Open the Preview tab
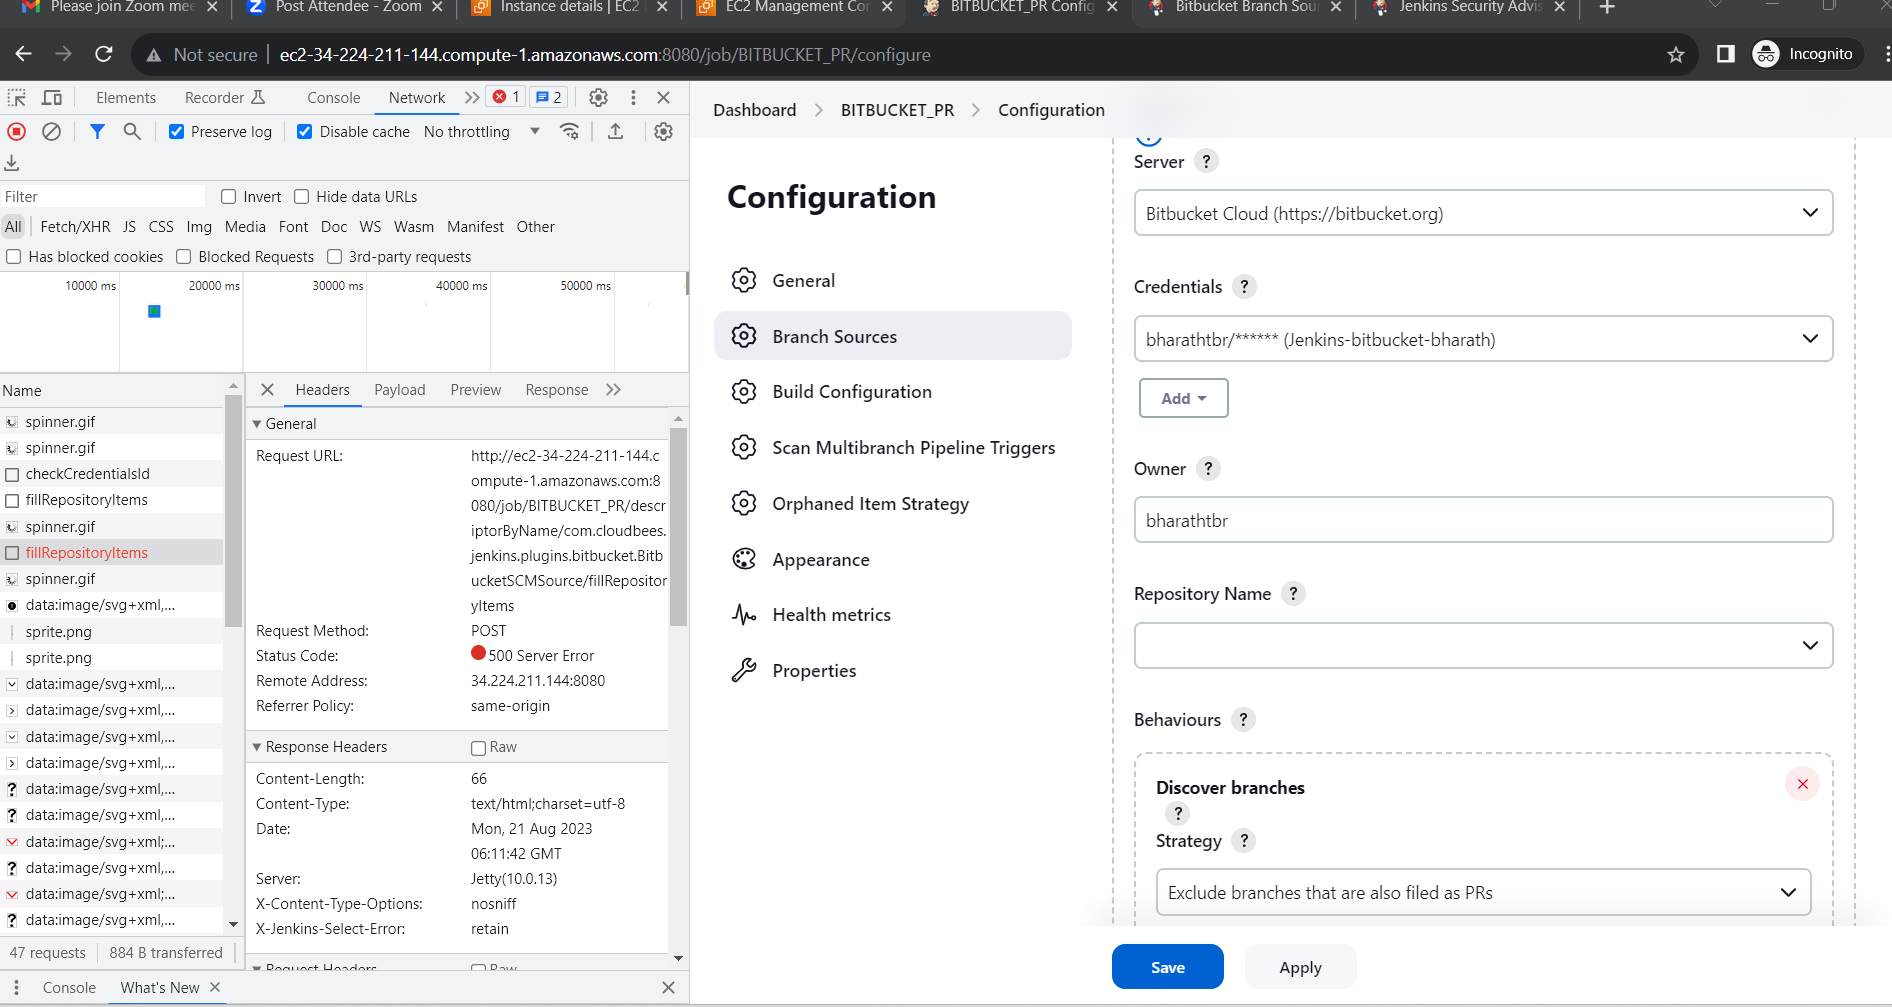Image resolution: width=1892 pixels, height=1007 pixels. pos(475,389)
